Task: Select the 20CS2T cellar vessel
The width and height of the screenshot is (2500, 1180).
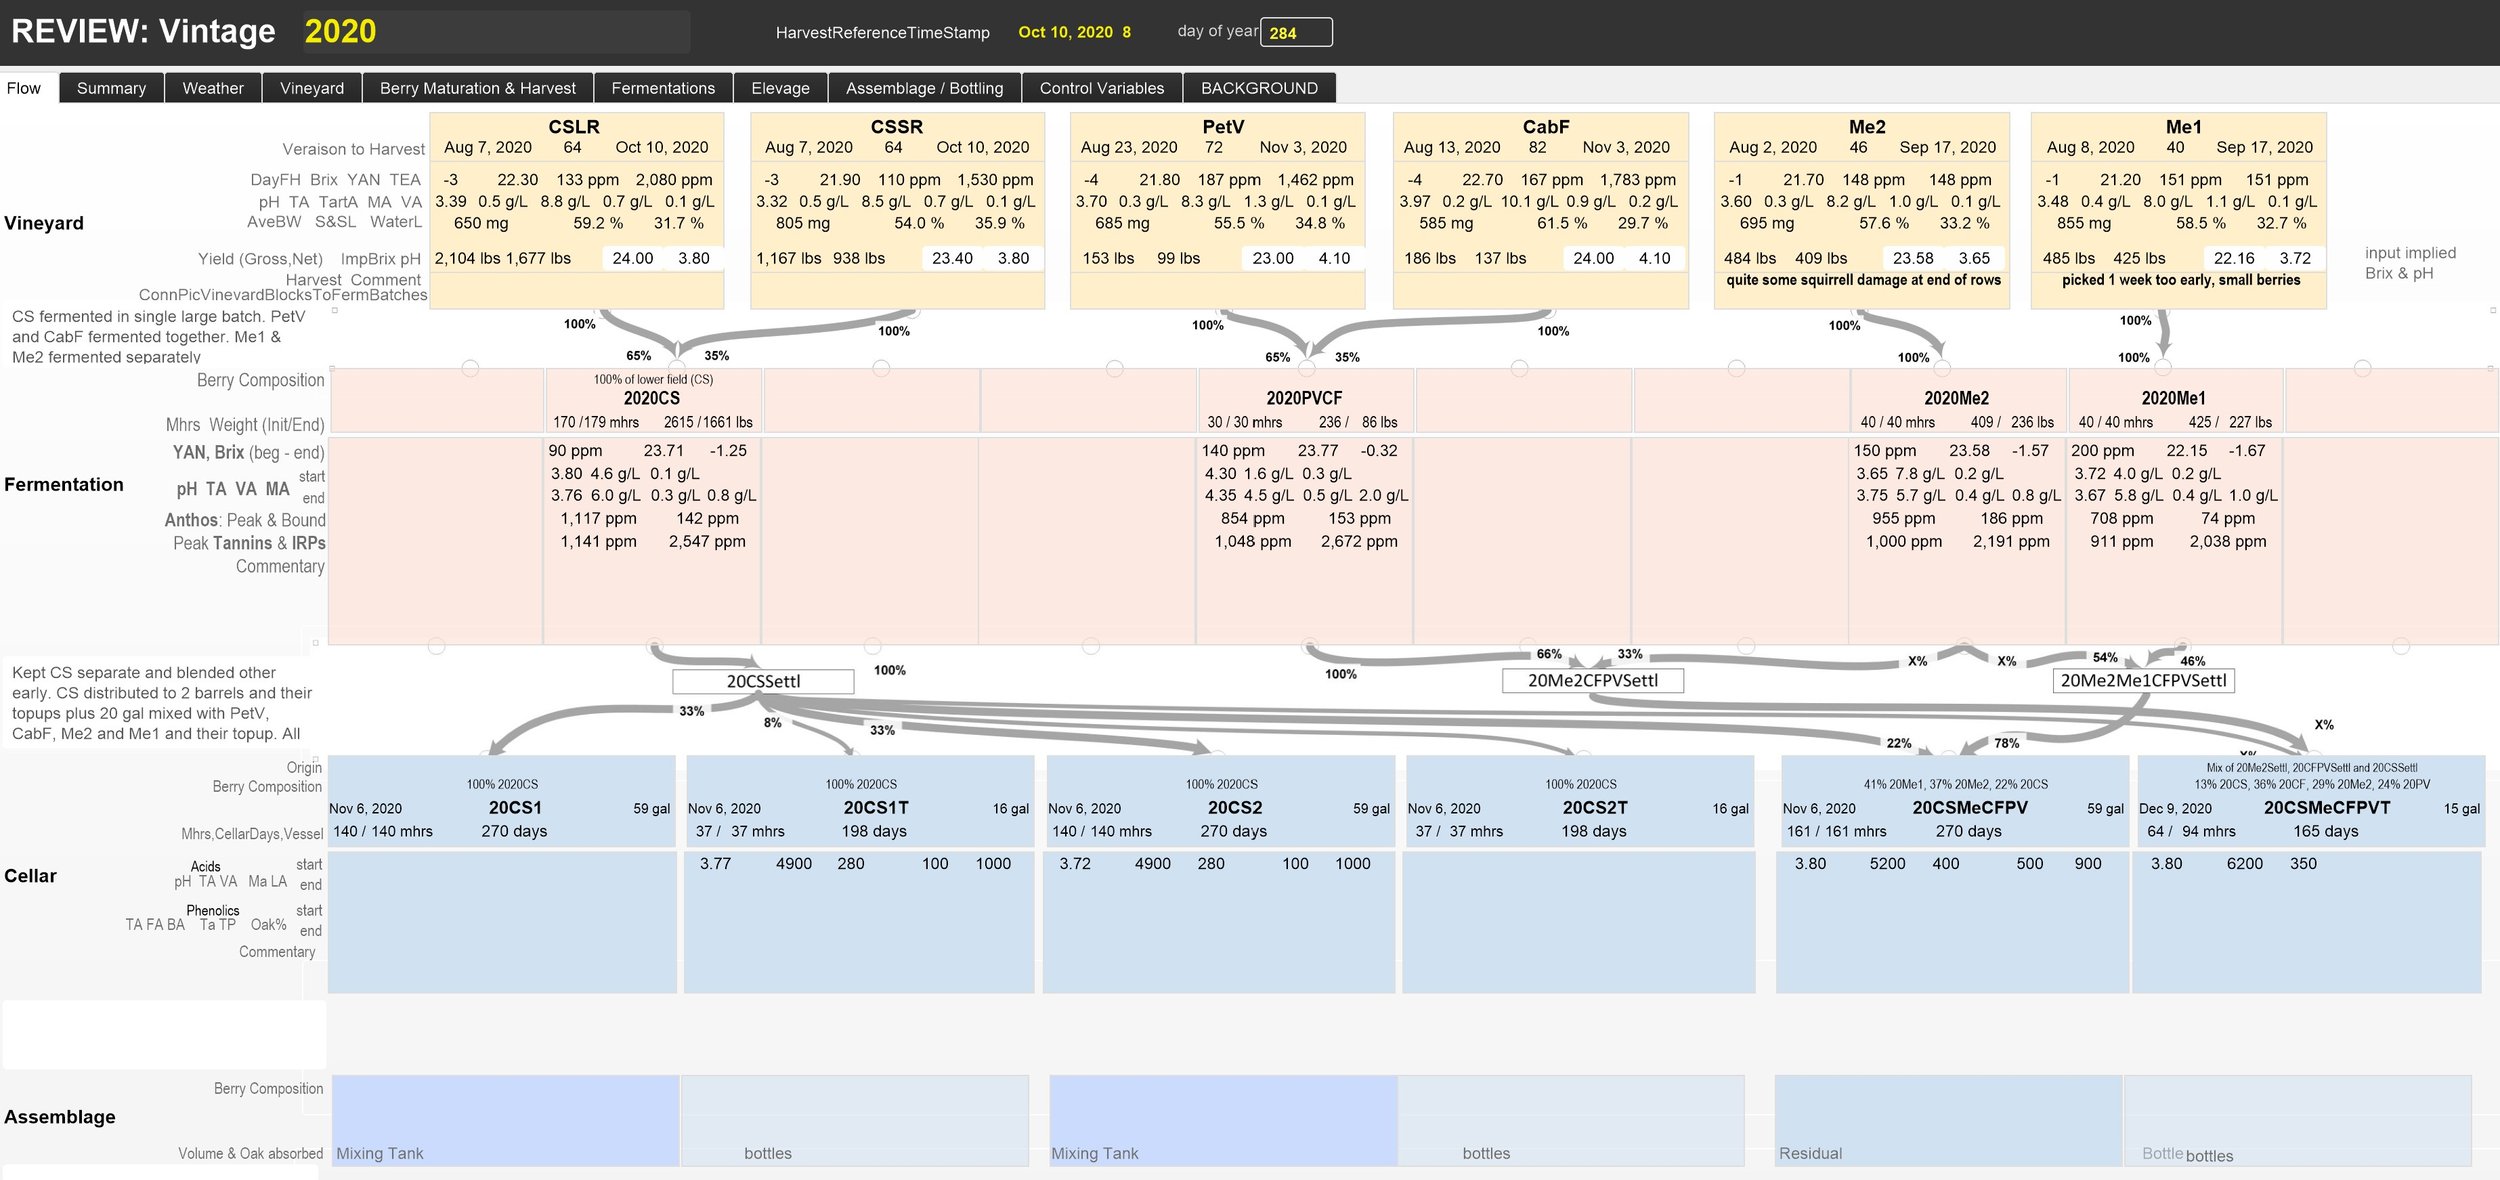Action: [1595, 807]
